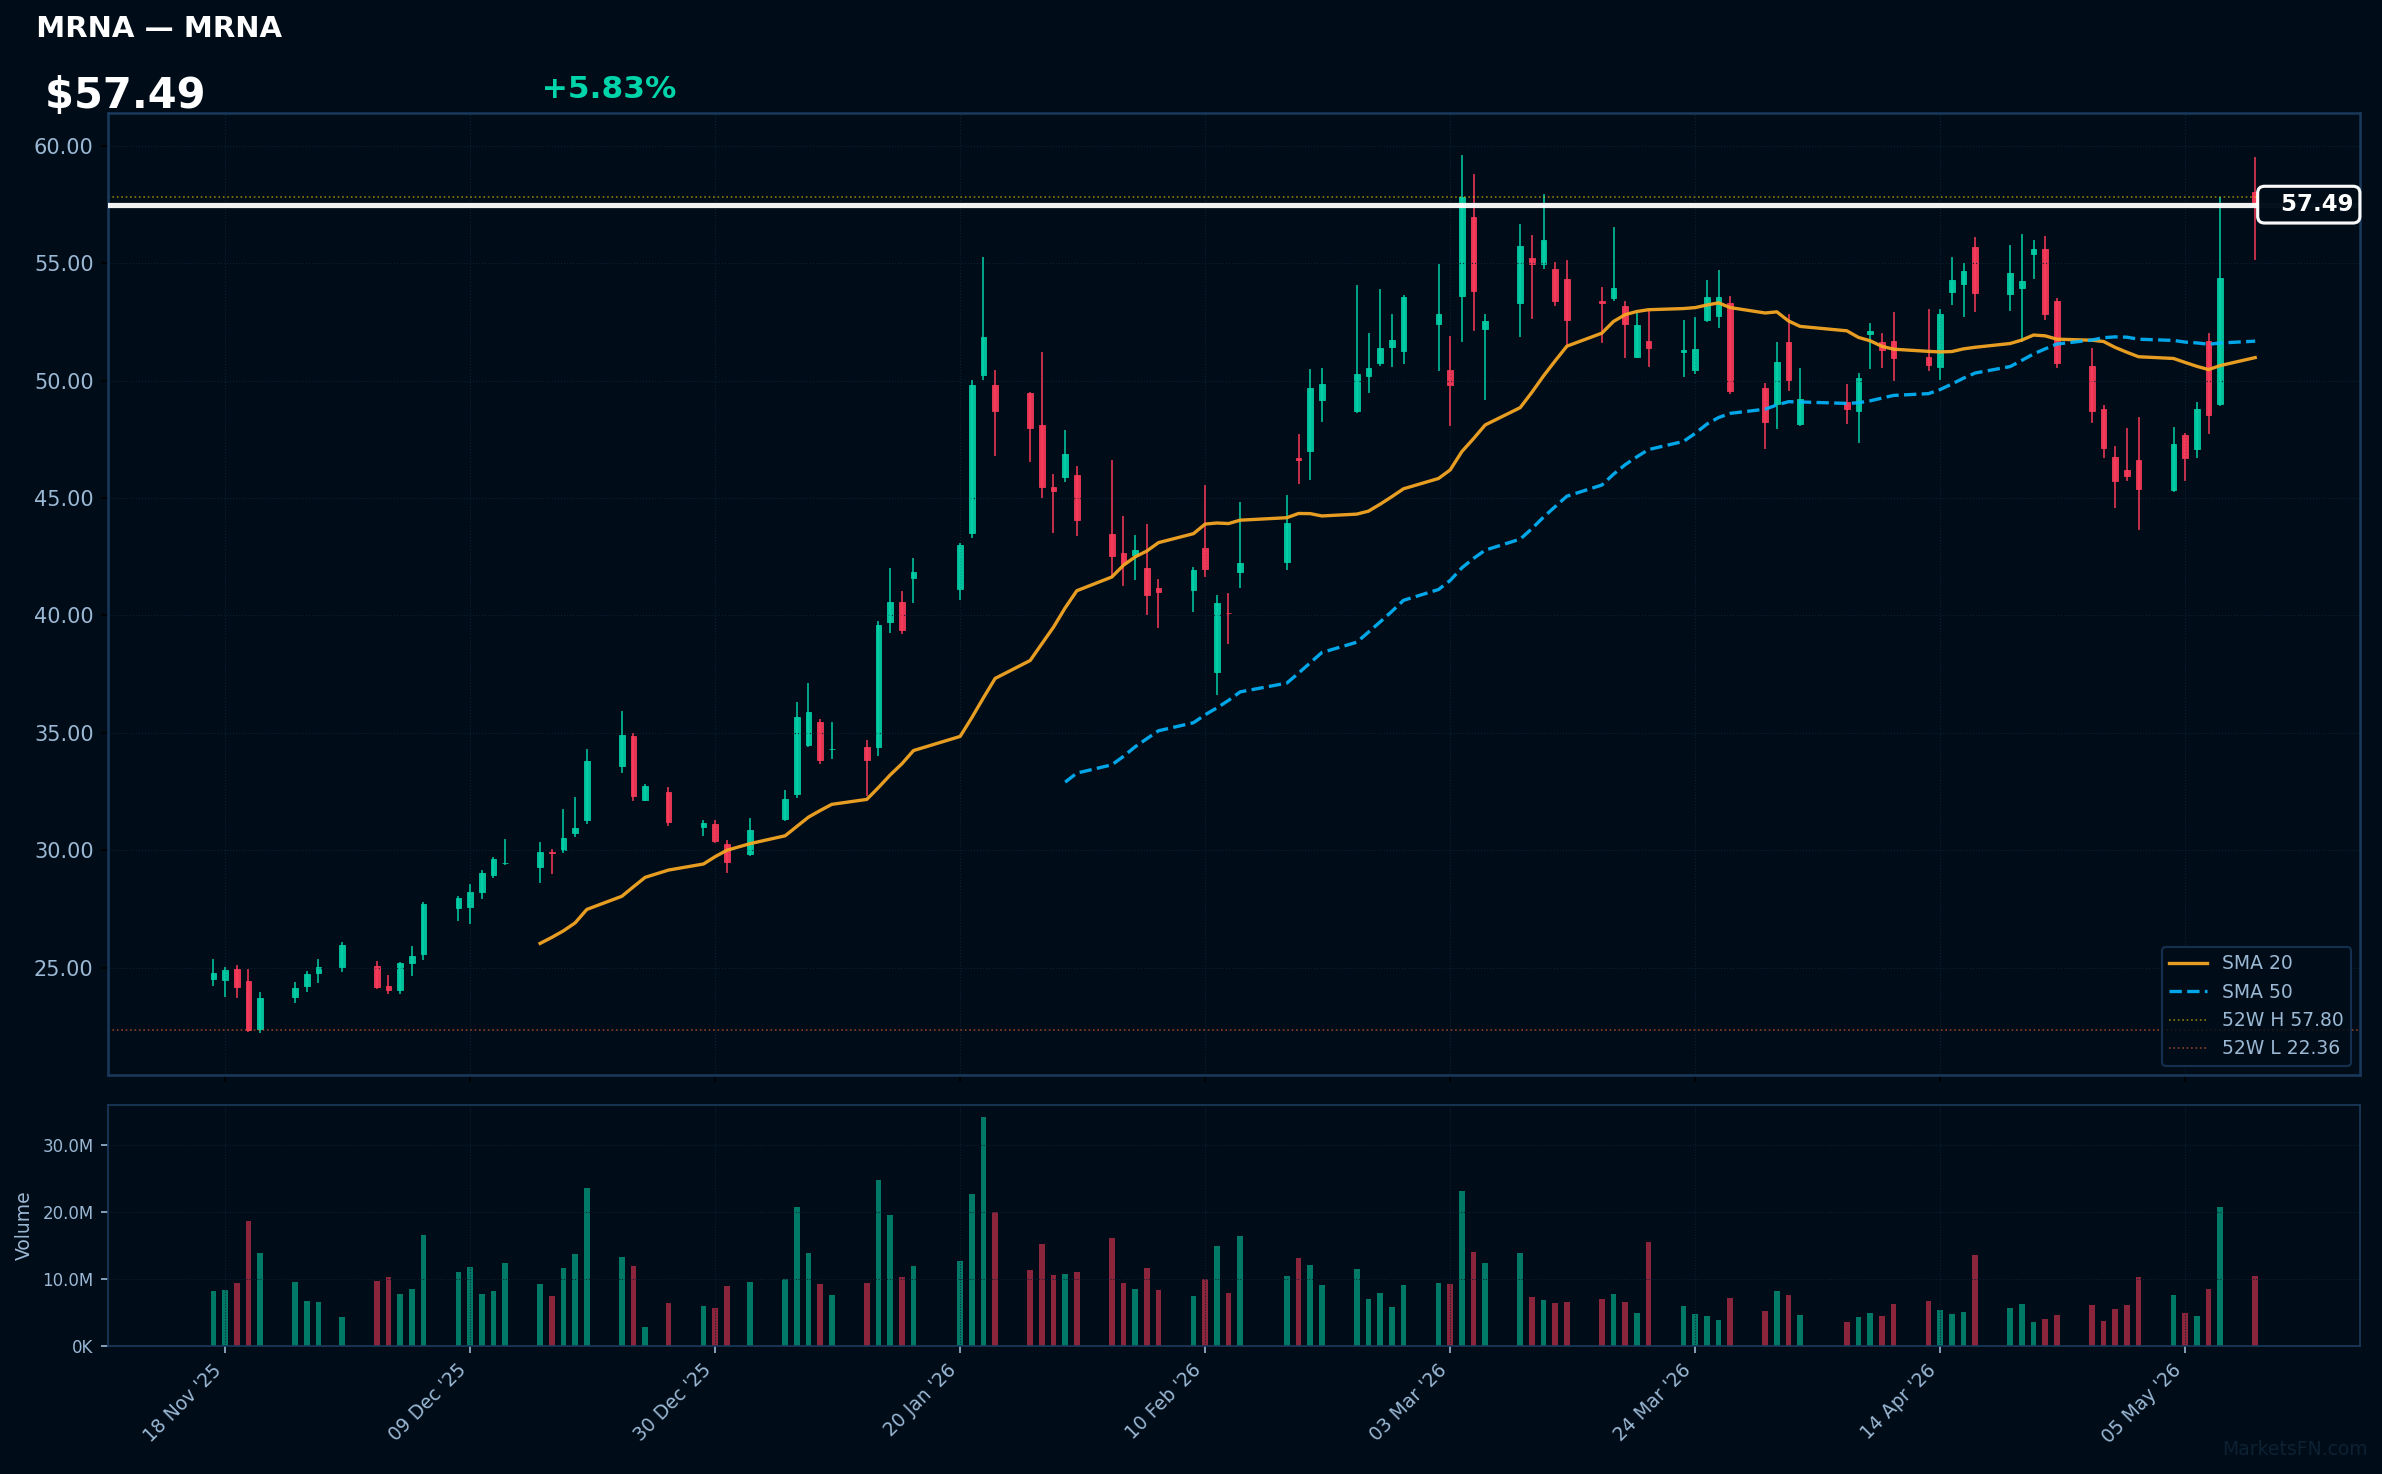
Task: Click the 20.0M volume axis label
Action: coord(67,1213)
